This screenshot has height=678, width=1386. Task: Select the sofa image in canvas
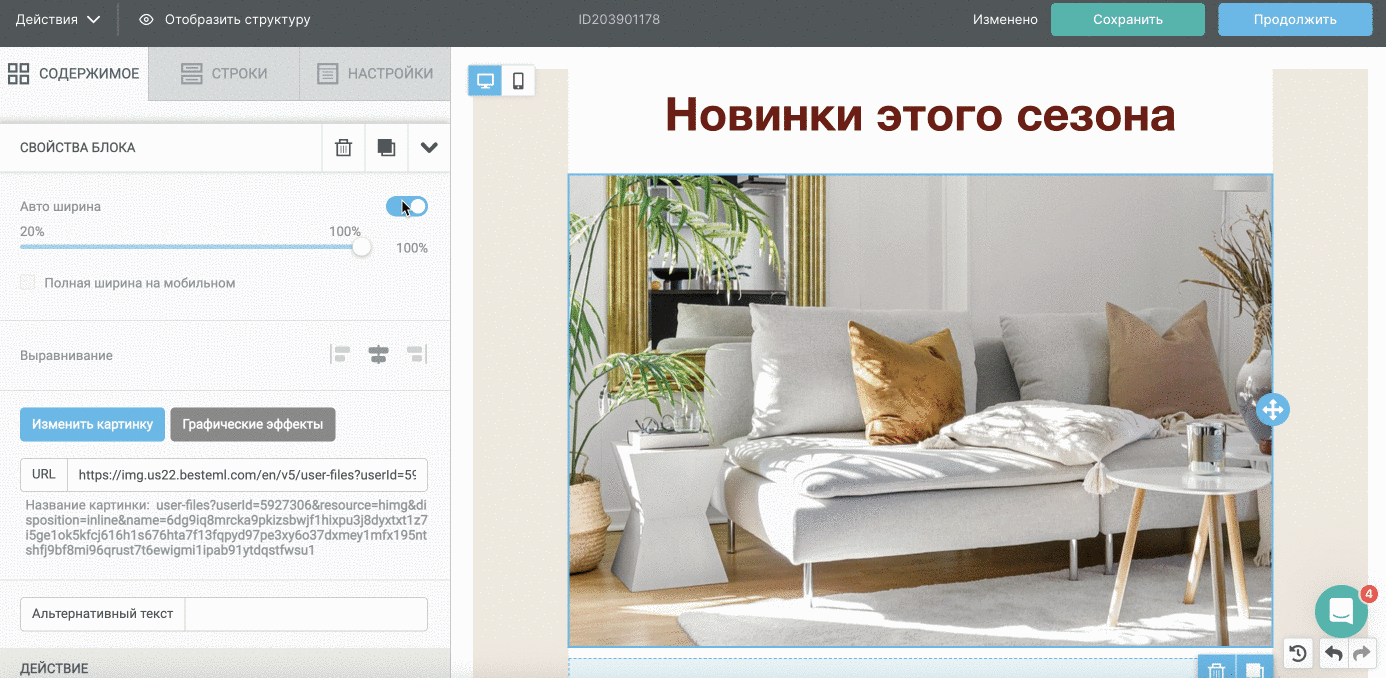point(920,411)
